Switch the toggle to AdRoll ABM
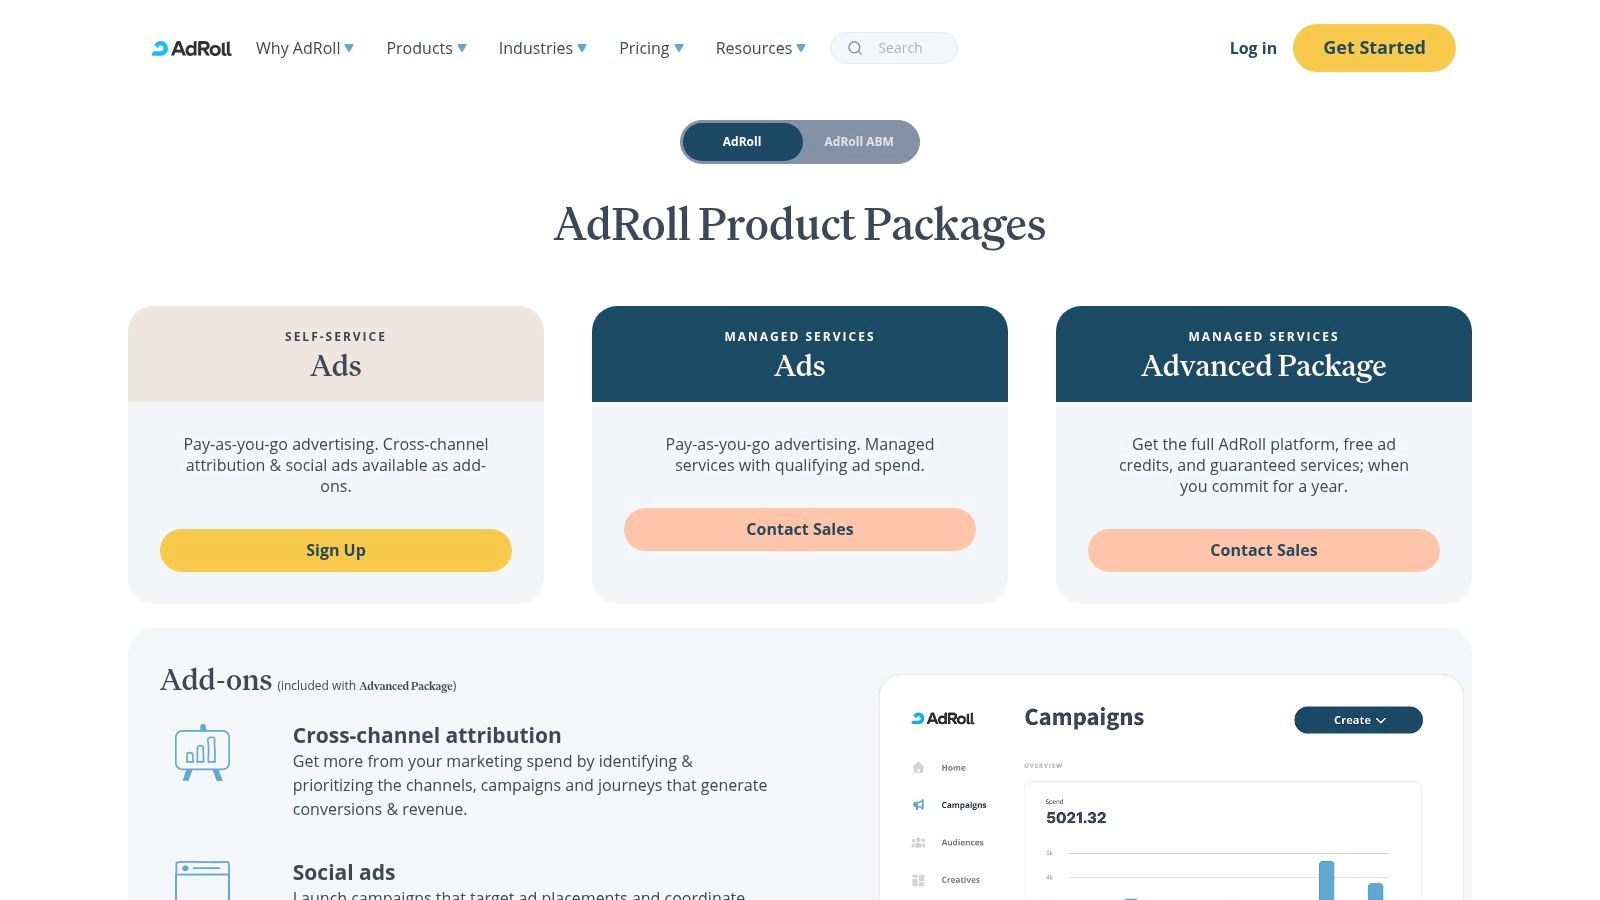 click(858, 142)
